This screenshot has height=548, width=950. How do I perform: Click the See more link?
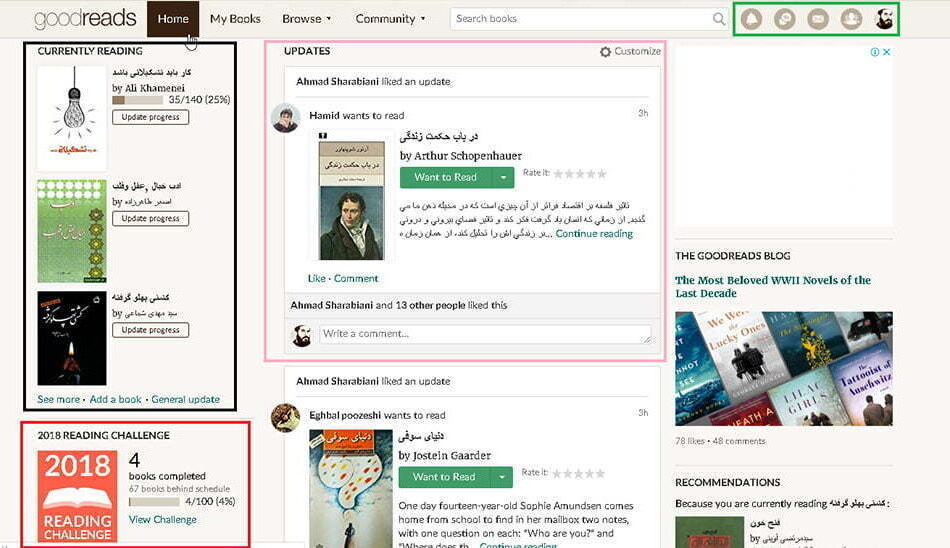[58, 399]
